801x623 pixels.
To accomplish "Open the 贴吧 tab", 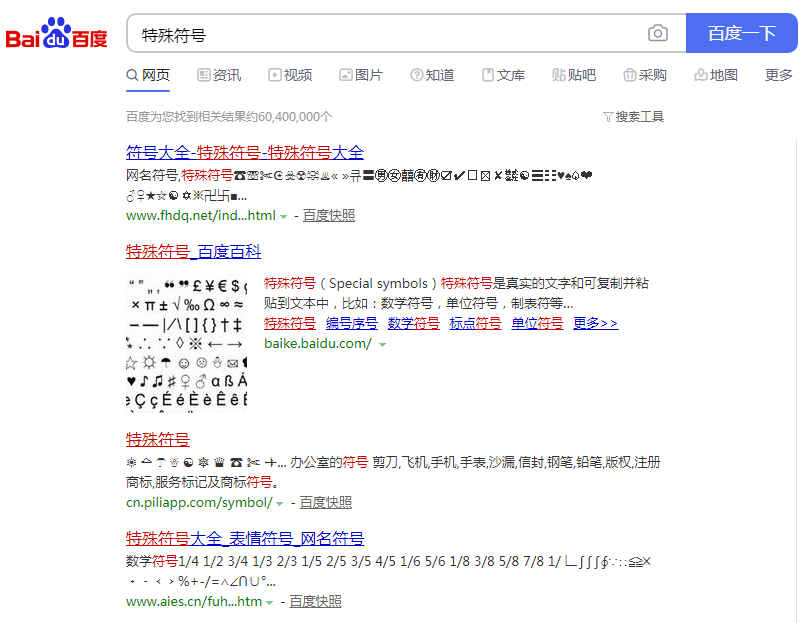I will pos(574,75).
